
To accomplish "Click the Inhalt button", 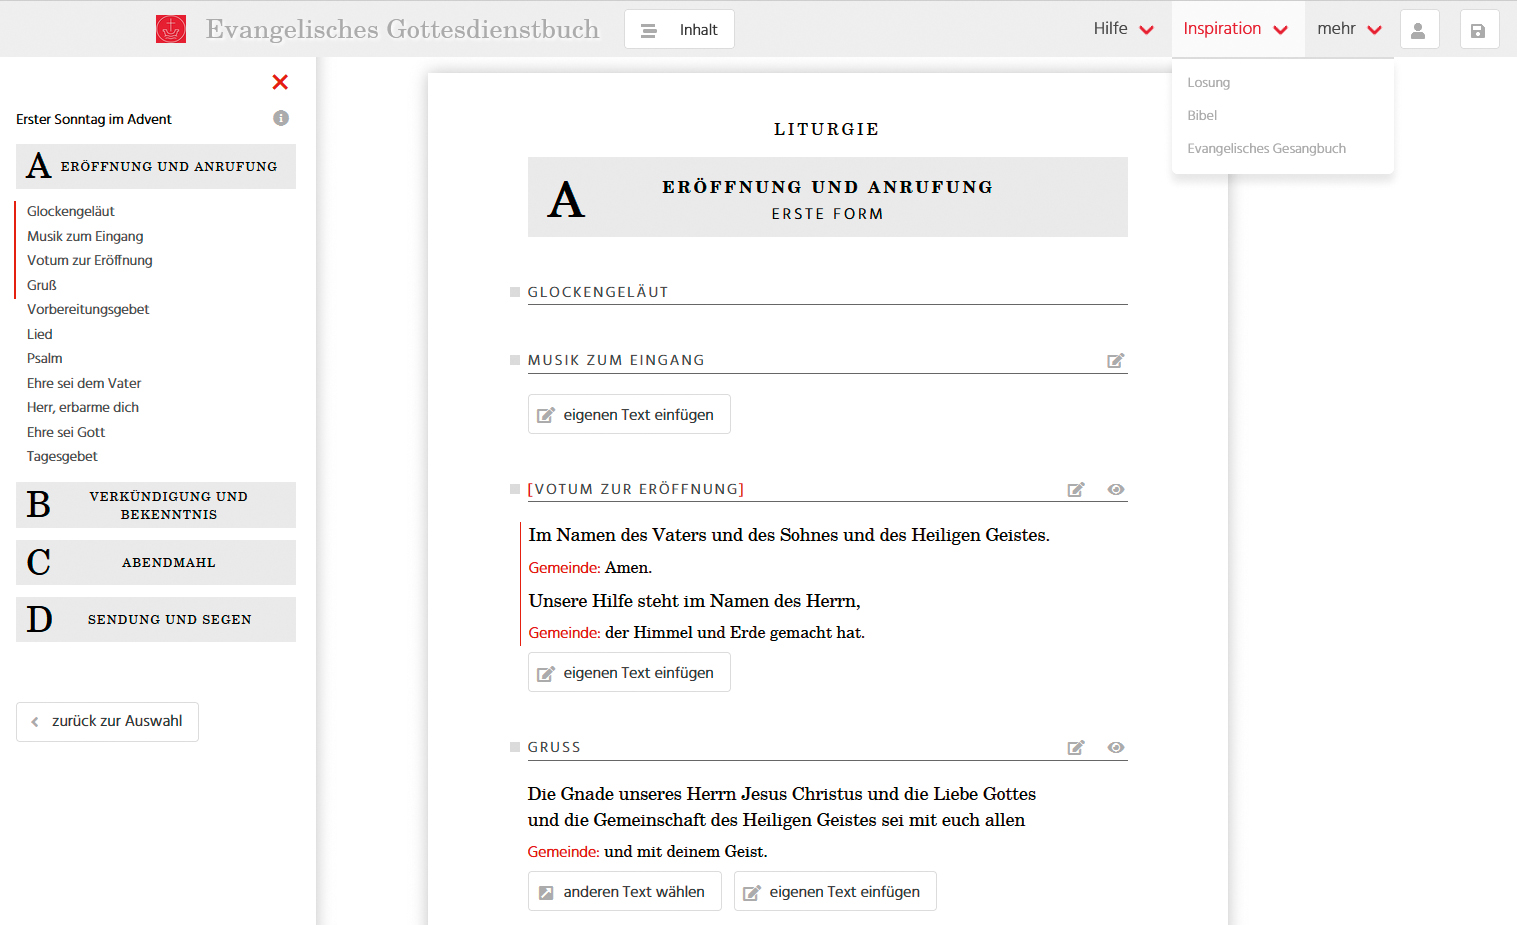I will [x=680, y=30].
